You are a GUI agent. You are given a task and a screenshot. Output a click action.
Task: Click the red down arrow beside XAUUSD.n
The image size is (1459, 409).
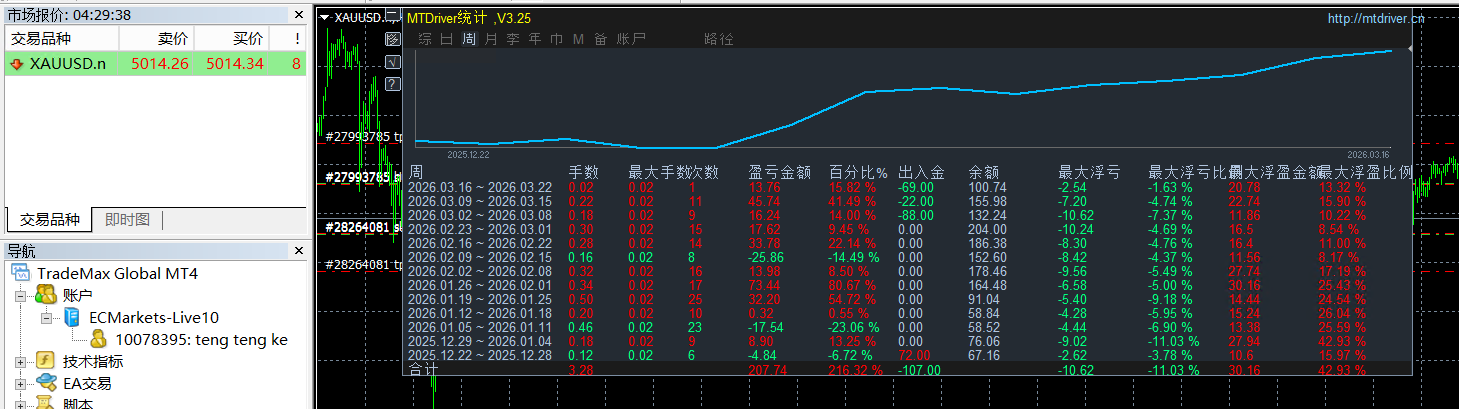(x=16, y=64)
